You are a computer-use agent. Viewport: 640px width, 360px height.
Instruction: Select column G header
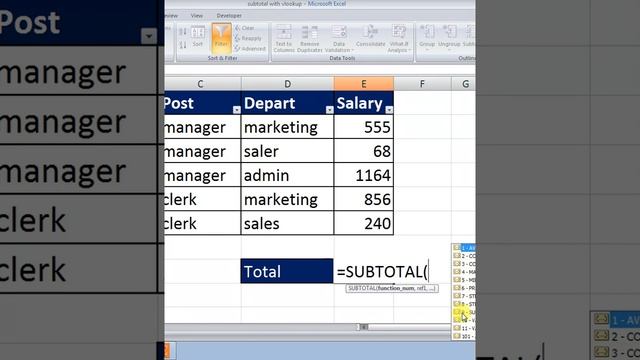(464, 84)
